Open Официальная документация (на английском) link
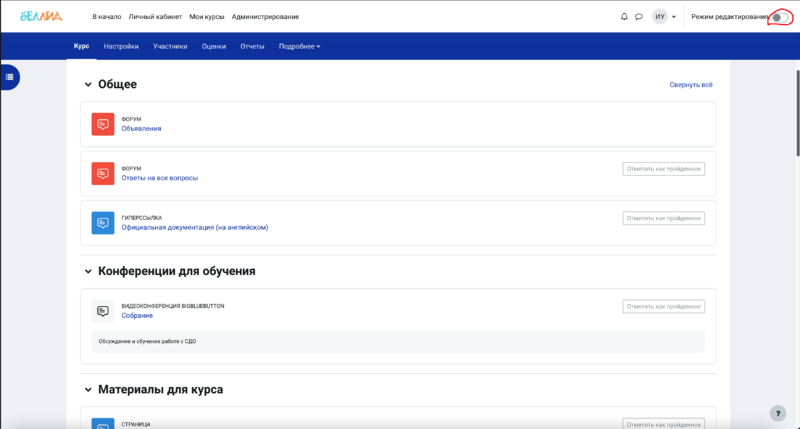 (195, 228)
